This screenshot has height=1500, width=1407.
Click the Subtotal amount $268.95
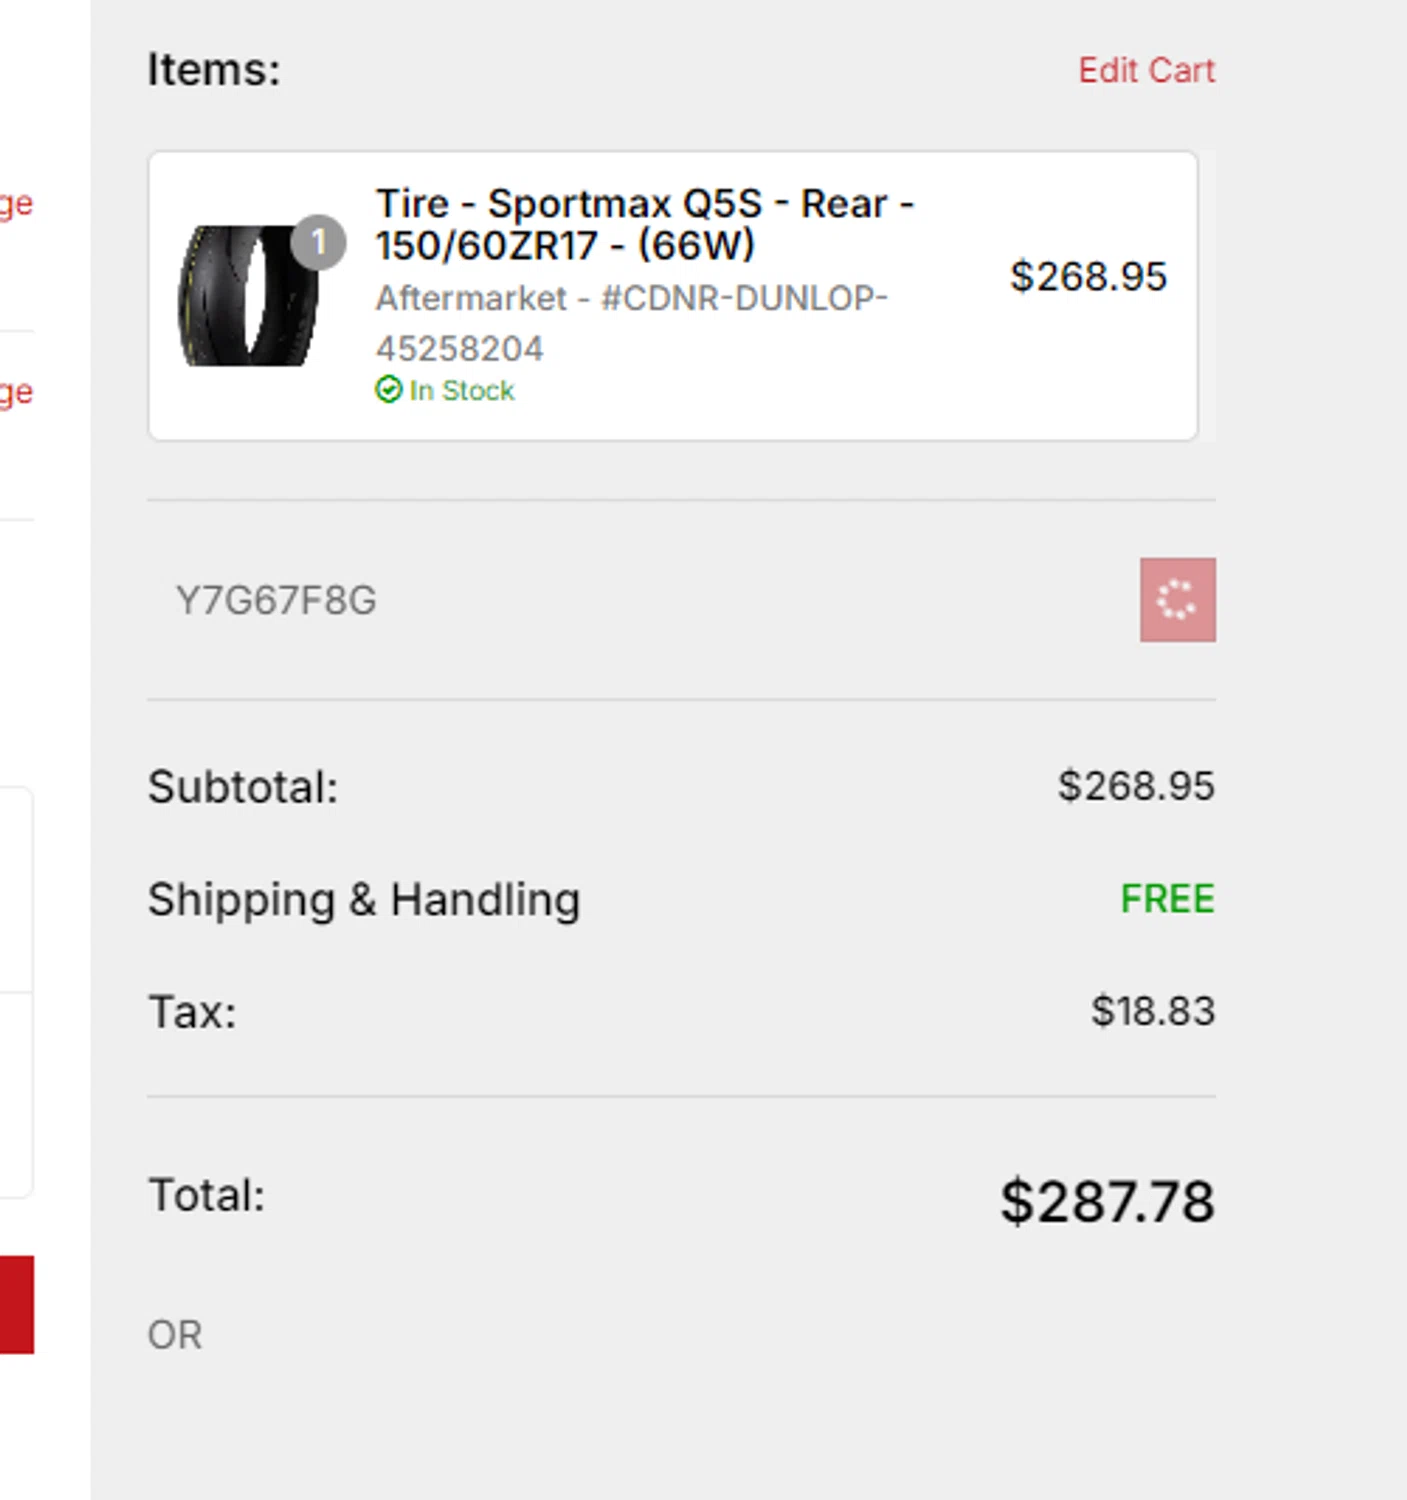click(1136, 786)
